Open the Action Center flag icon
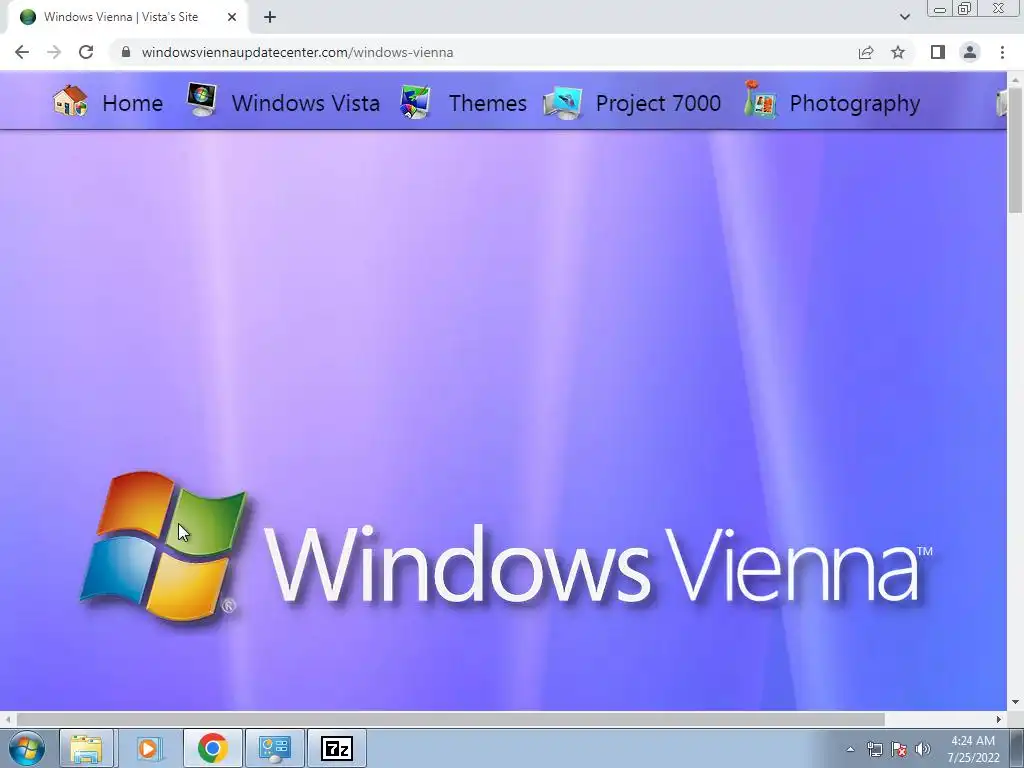The height and width of the screenshot is (768, 1024). coord(899,749)
